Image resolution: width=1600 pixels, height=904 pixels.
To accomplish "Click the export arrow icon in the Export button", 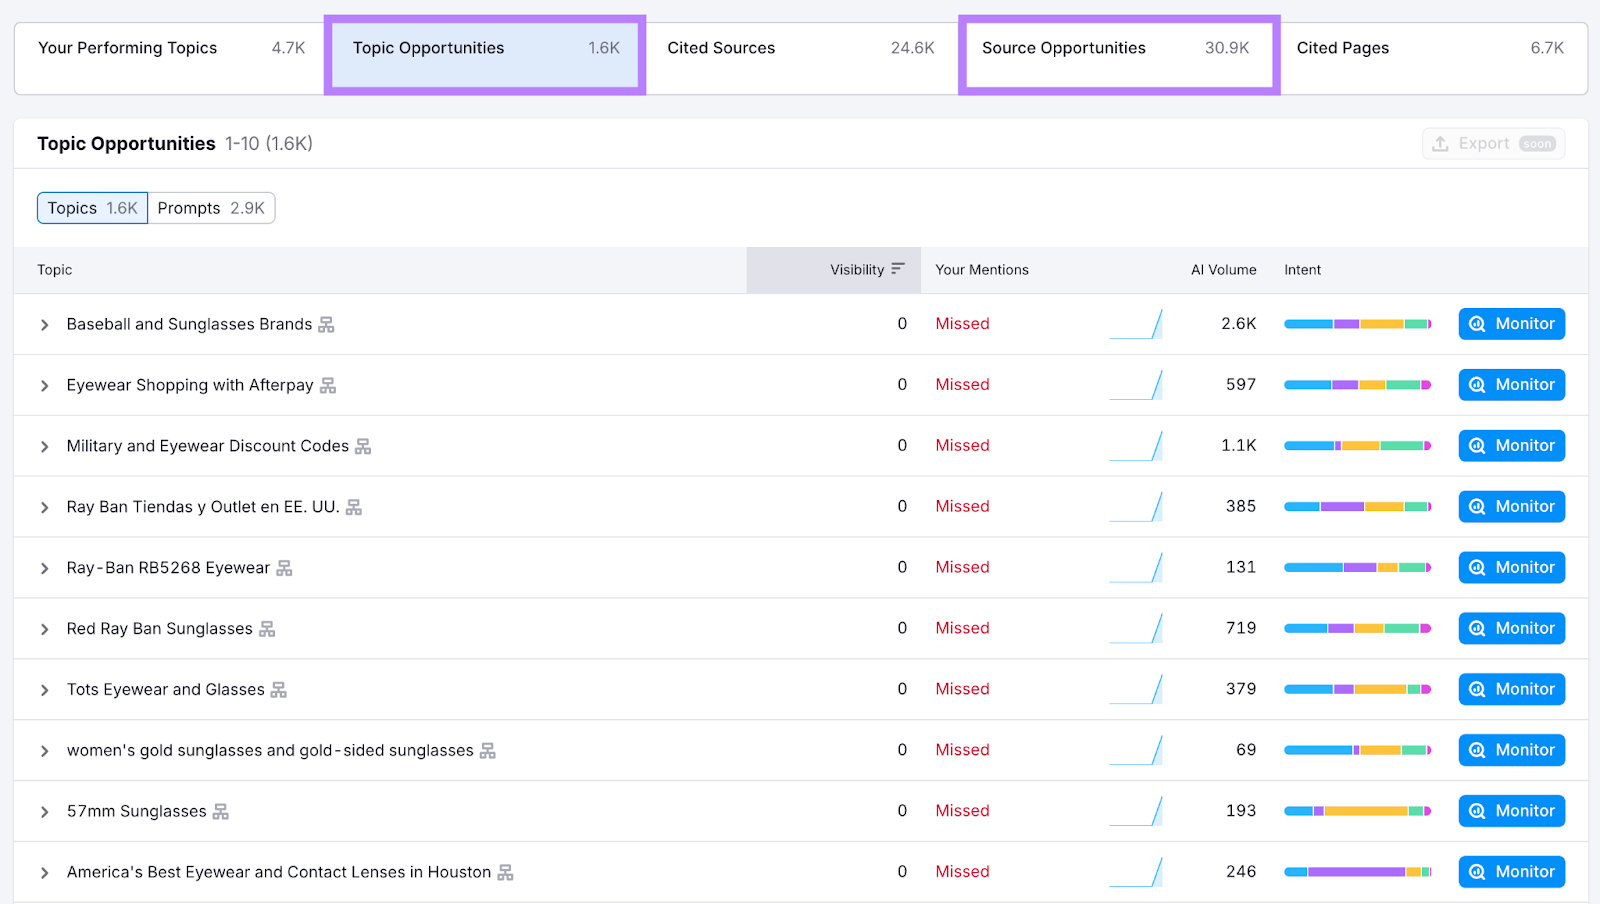I will pos(1440,143).
